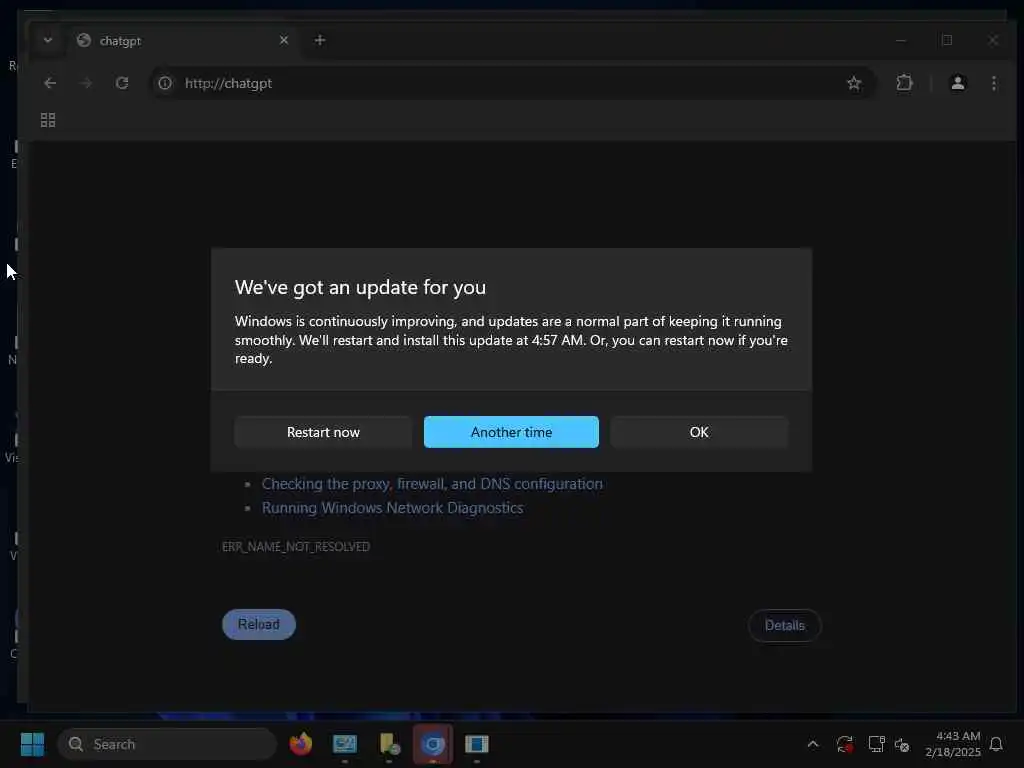Click the taskbar Search box

click(167, 744)
